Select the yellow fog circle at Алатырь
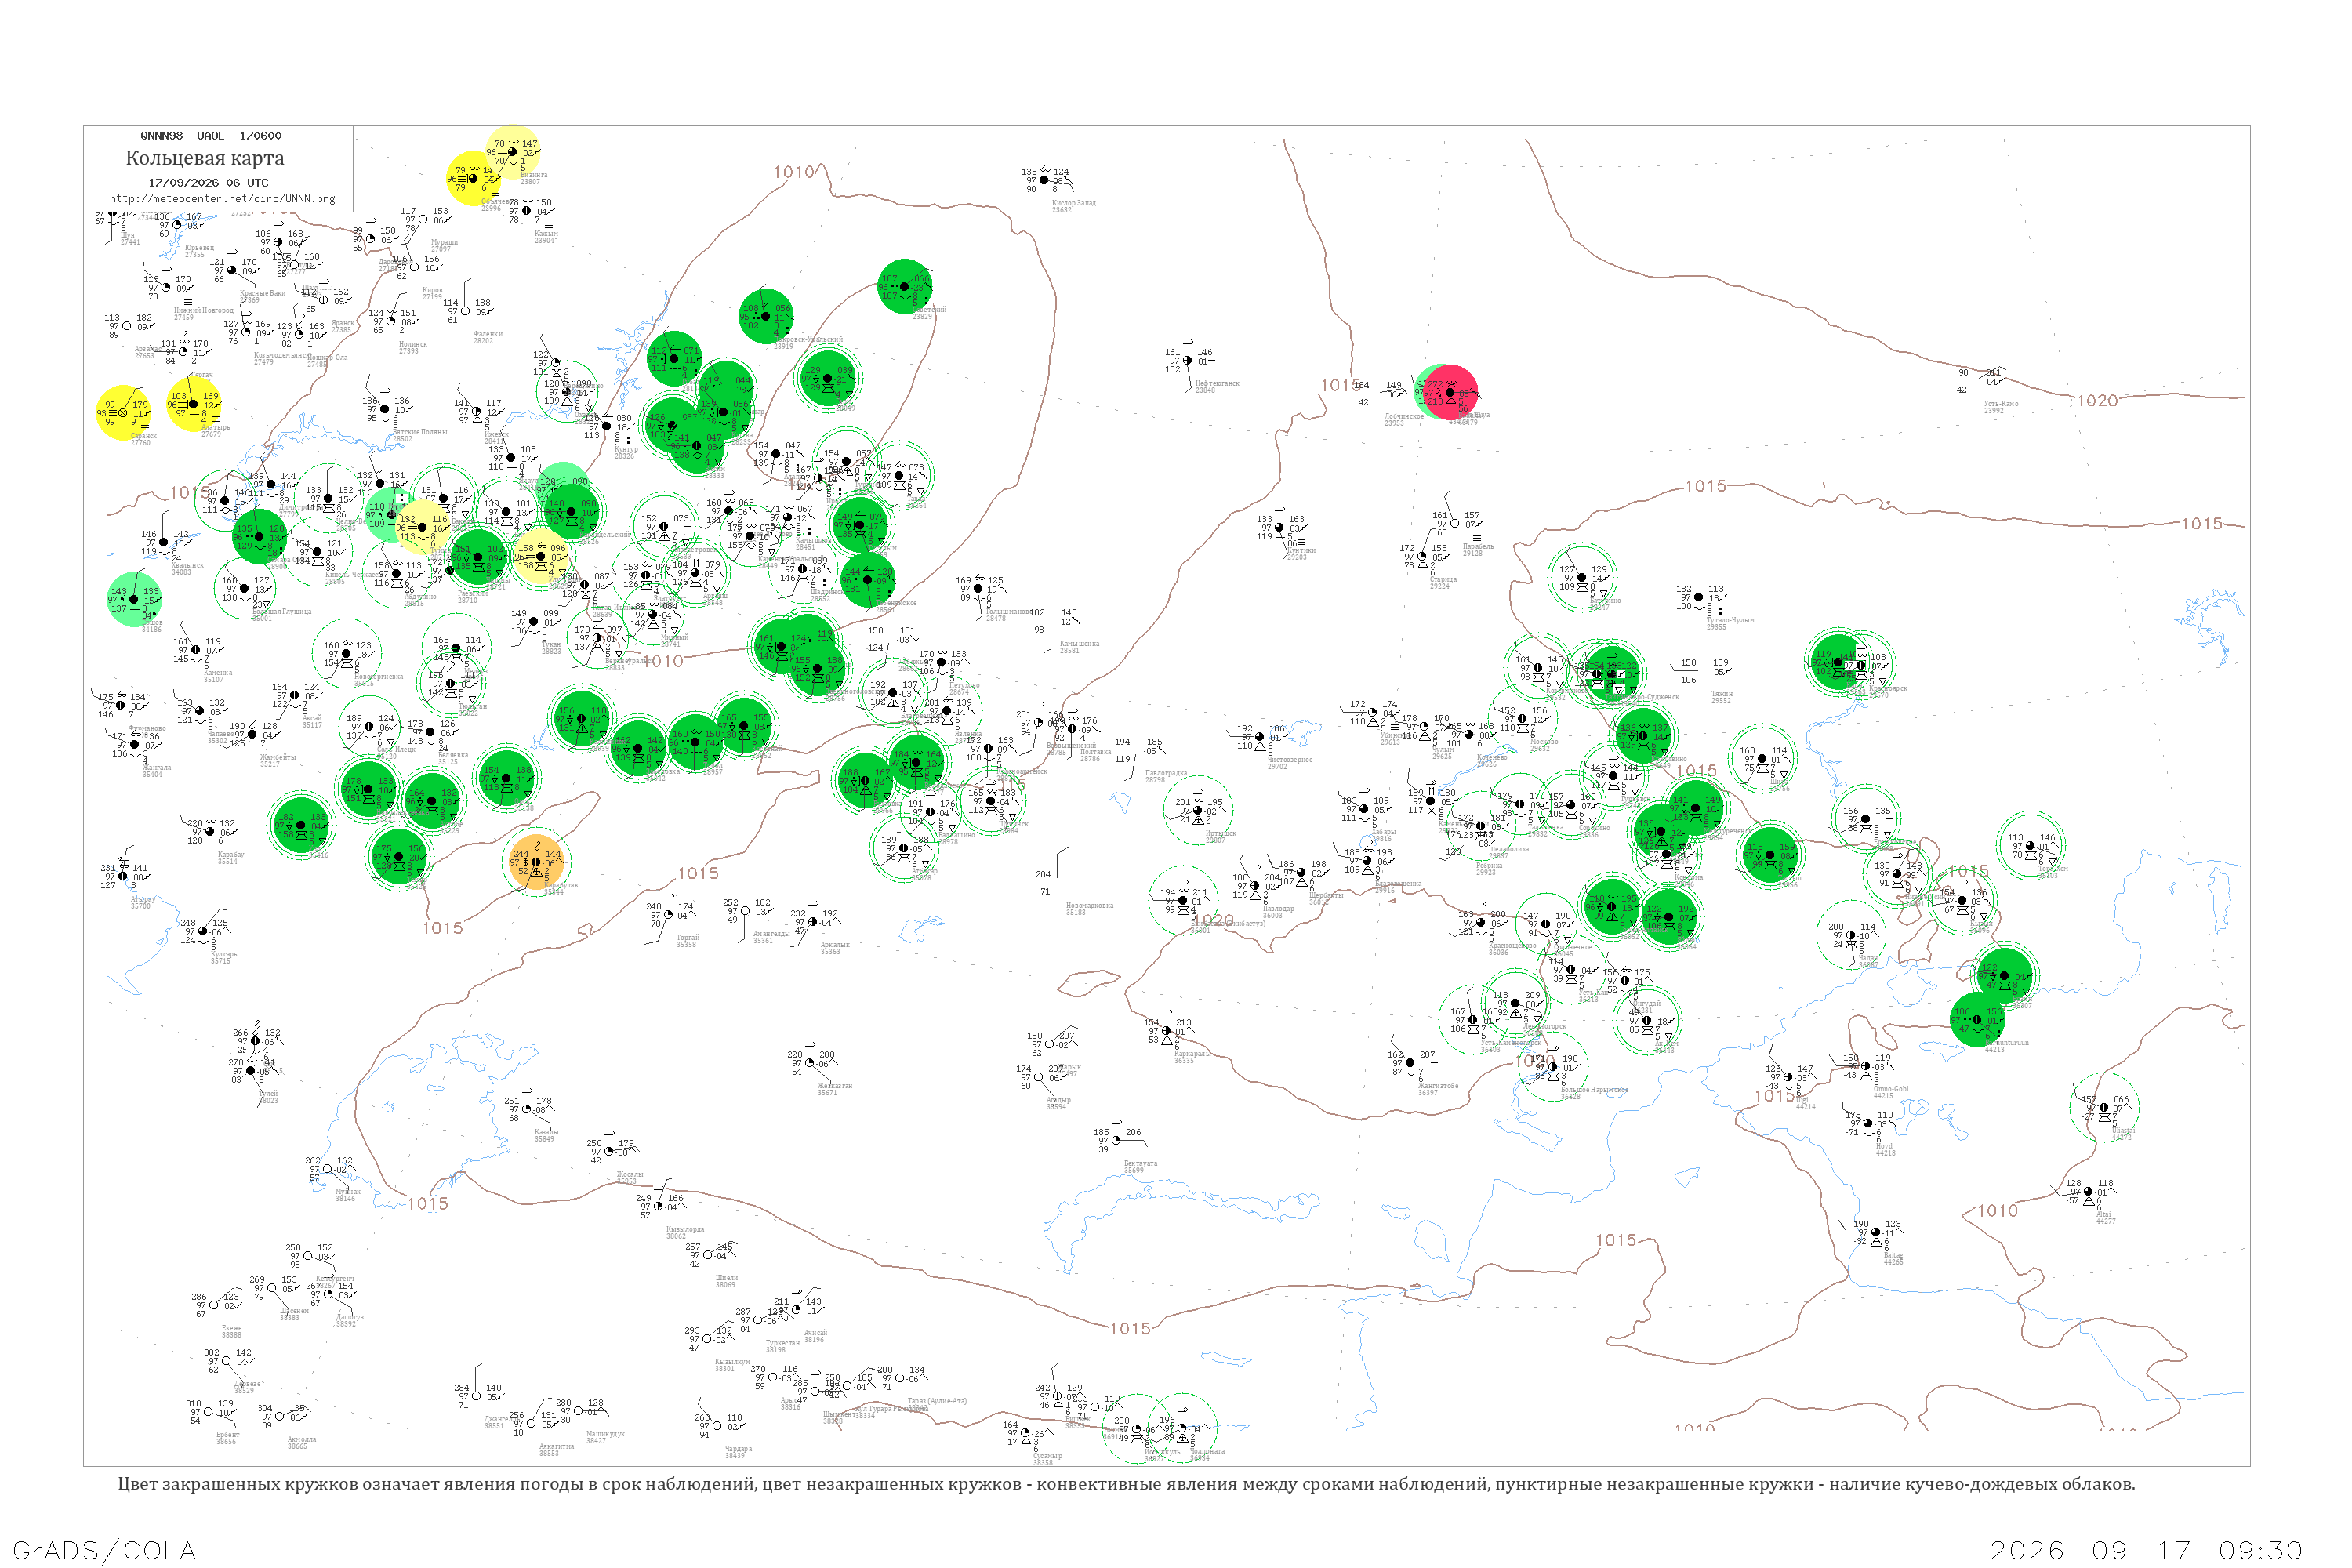 (x=193, y=404)
